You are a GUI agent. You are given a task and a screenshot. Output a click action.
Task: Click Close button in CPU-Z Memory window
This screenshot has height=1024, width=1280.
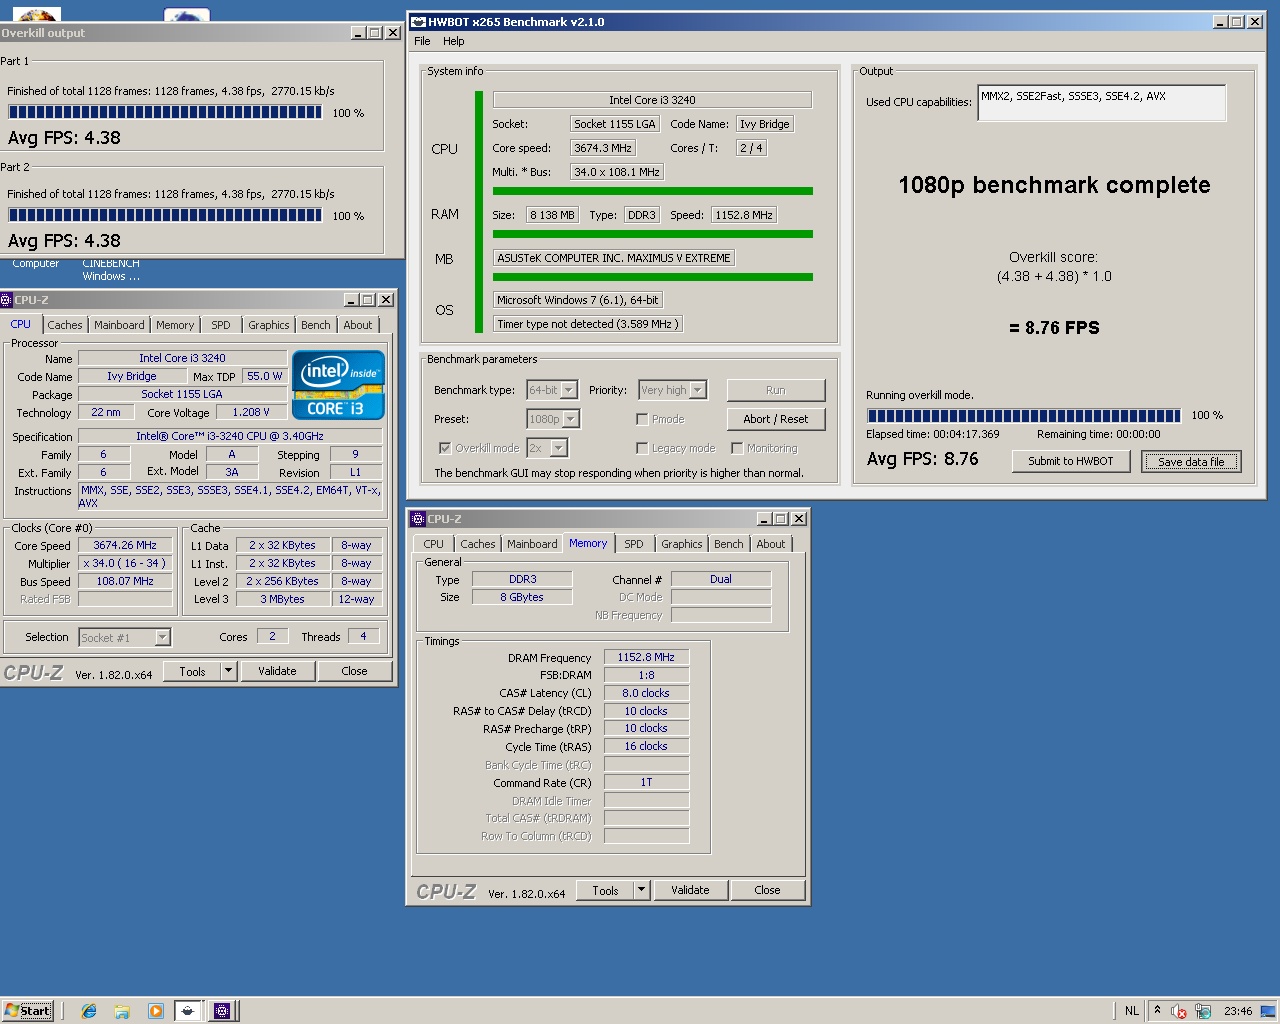[x=767, y=890]
